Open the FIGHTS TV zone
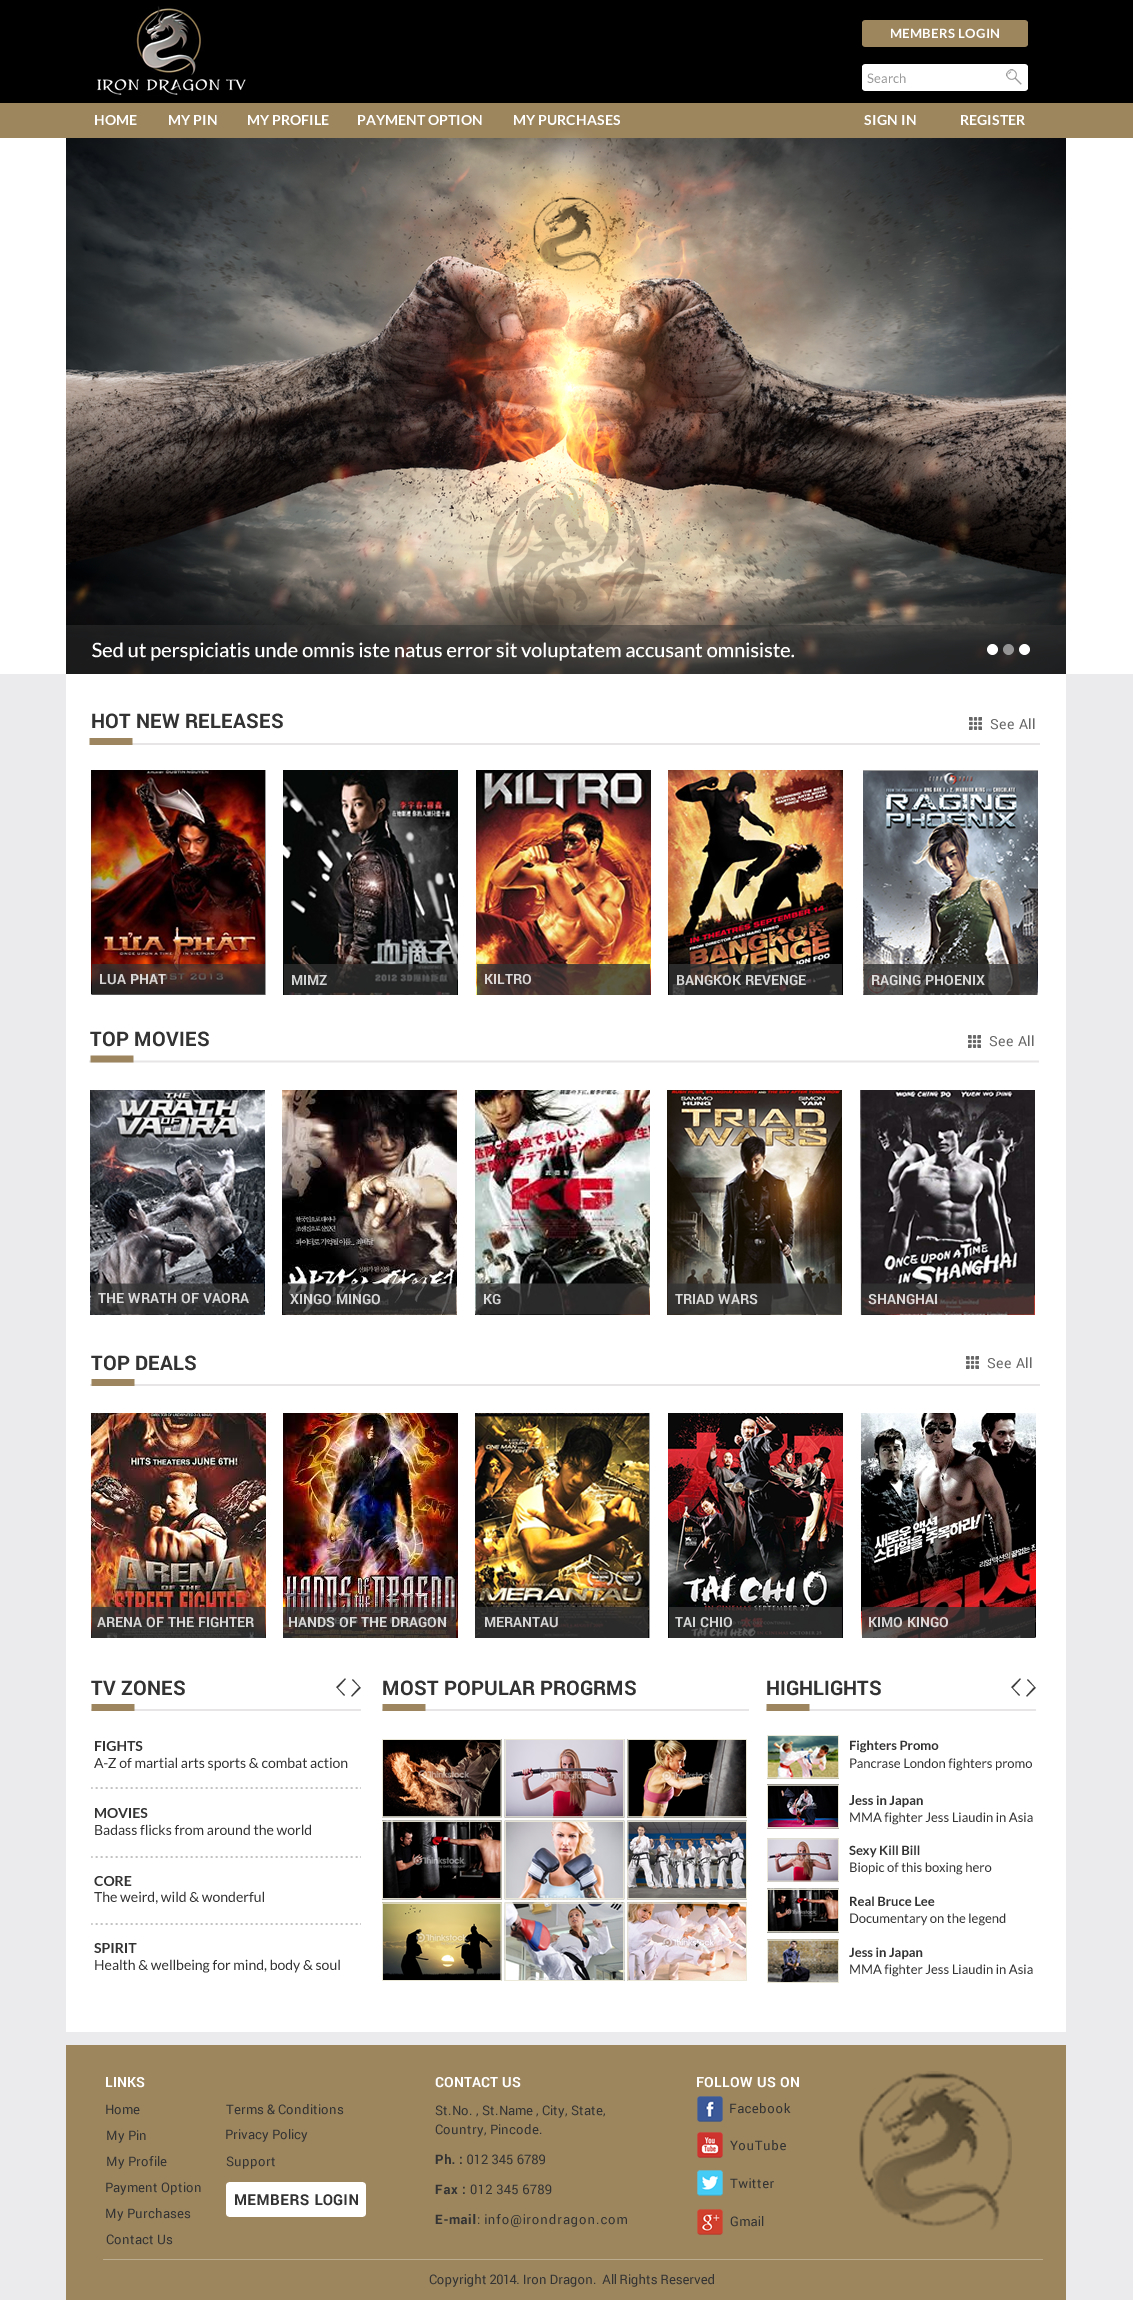 pos(221,1754)
